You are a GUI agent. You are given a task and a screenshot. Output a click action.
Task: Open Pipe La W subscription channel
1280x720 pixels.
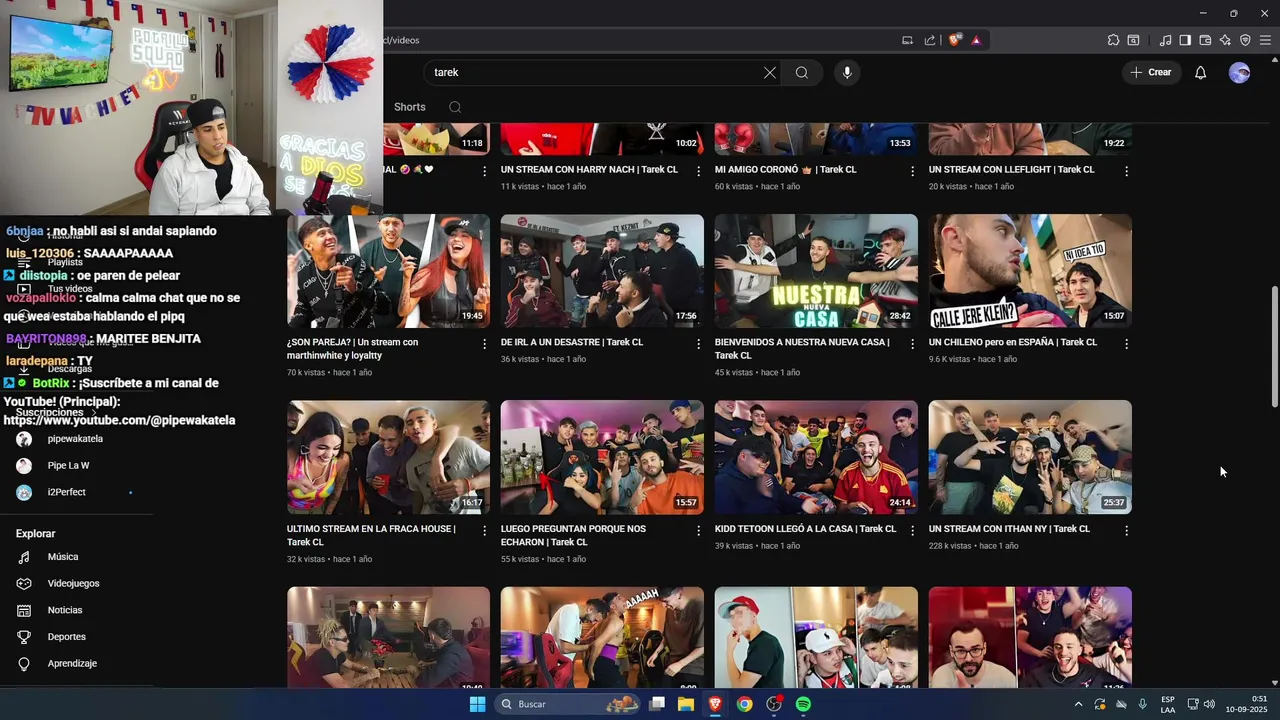click(x=68, y=465)
